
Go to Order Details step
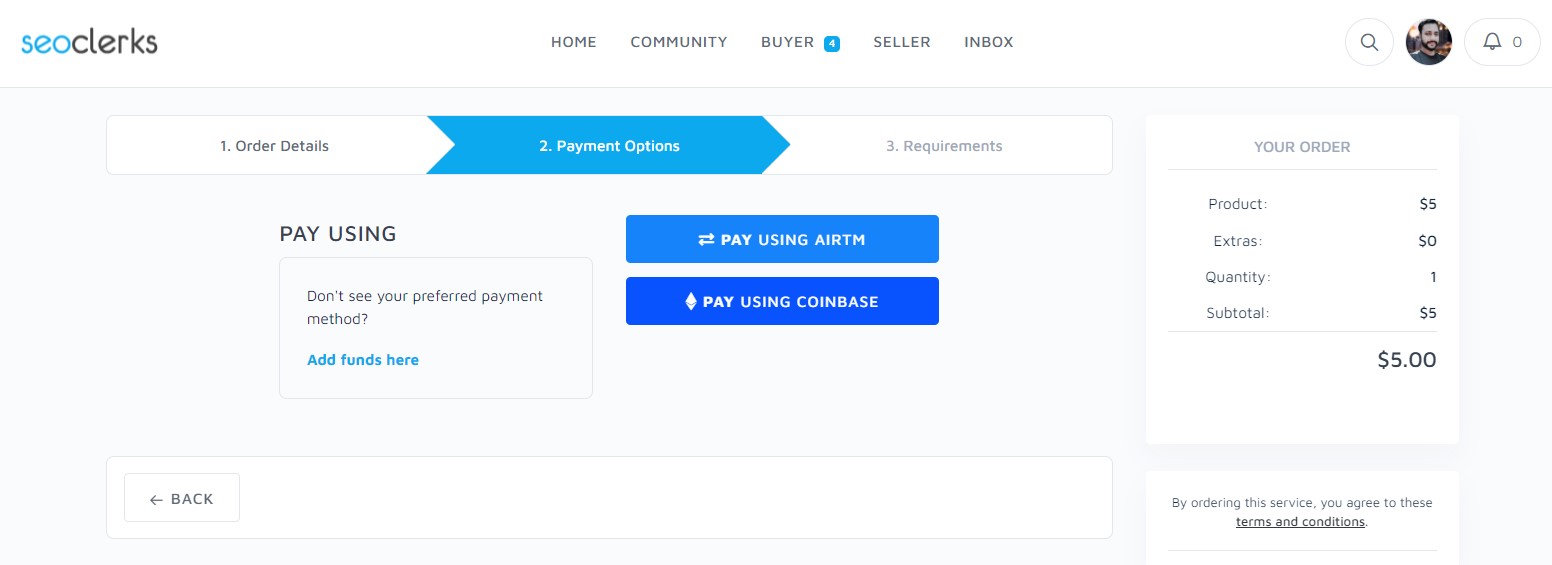[274, 146]
